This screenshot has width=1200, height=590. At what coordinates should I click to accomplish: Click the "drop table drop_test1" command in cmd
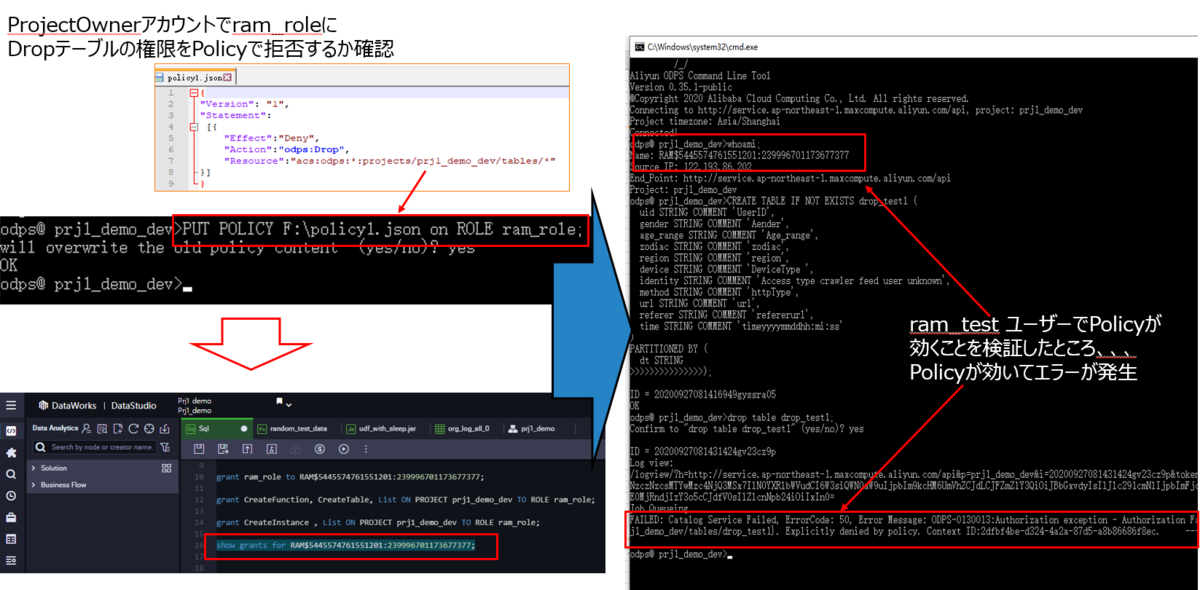tap(780, 416)
